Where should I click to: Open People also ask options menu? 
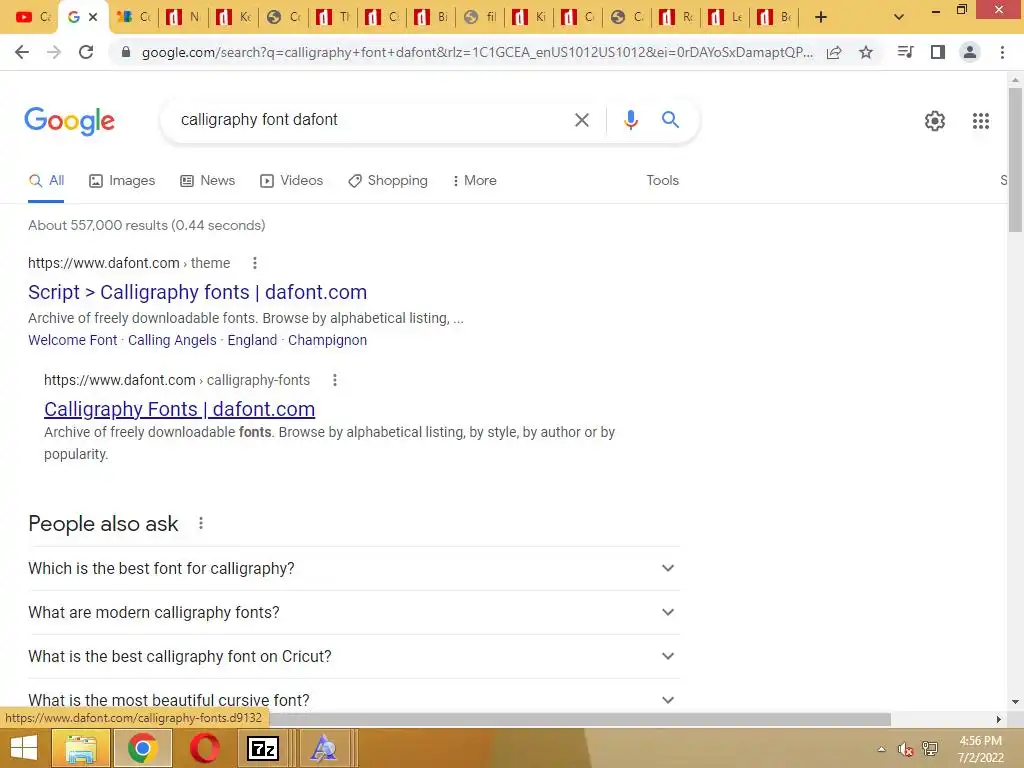(x=201, y=523)
